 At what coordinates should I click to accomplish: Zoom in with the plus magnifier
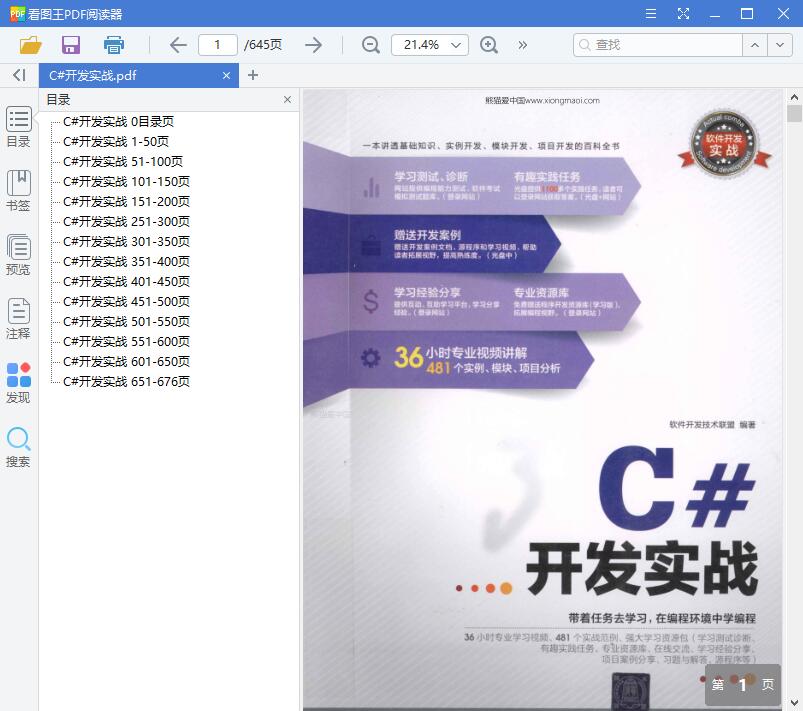[x=489, y=45]
